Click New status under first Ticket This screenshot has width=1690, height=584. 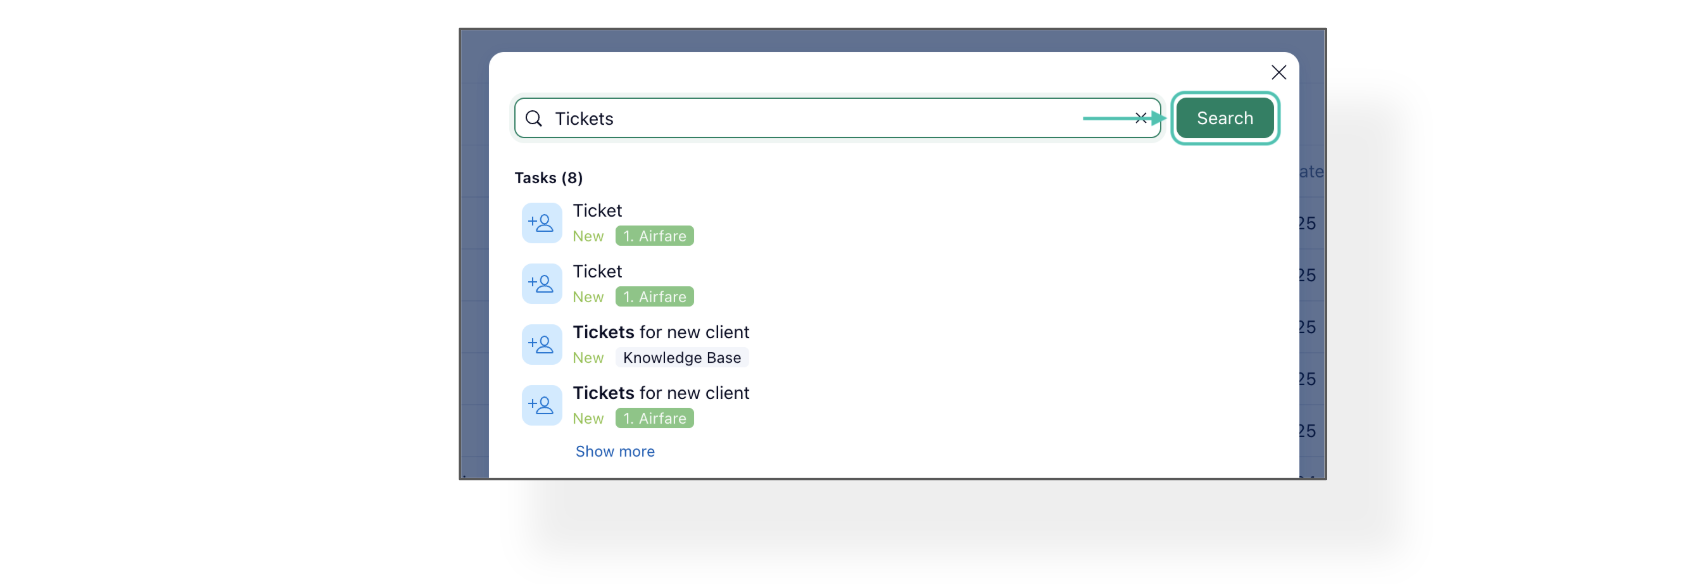588,237
